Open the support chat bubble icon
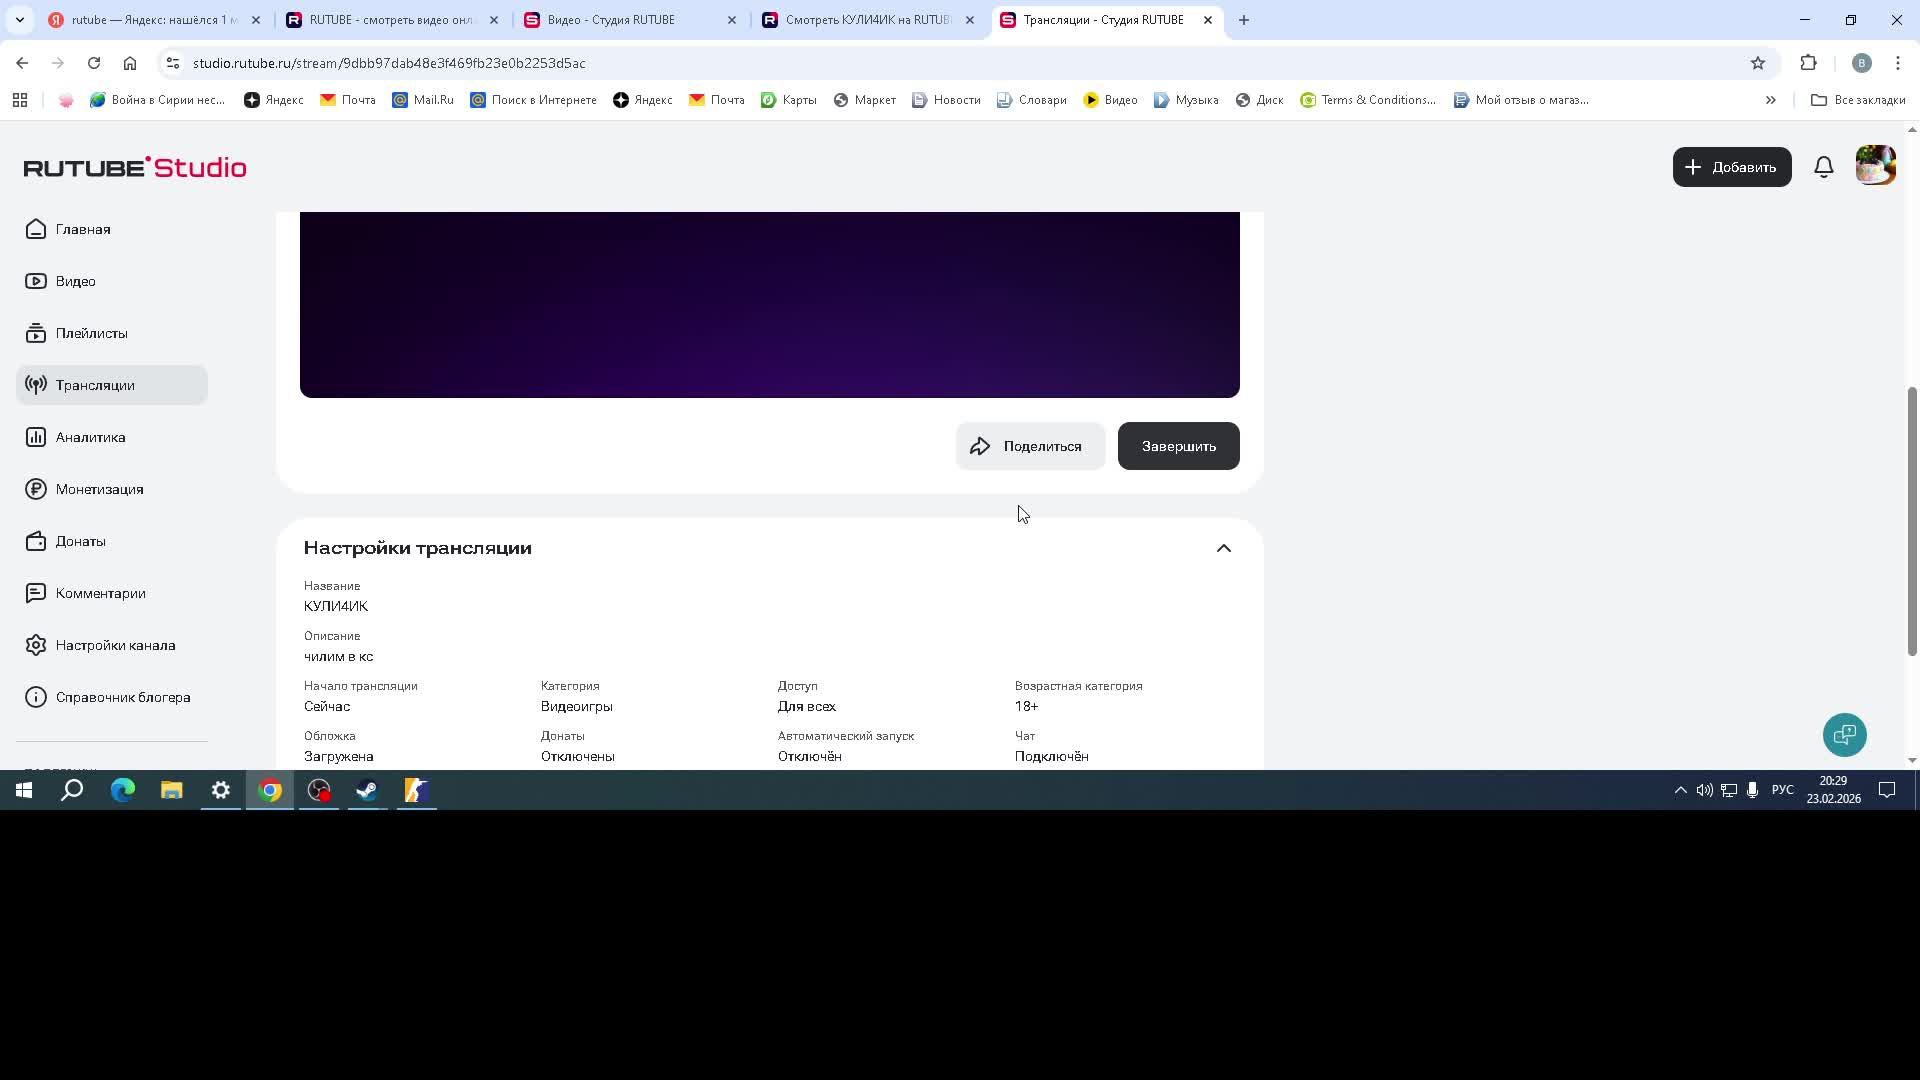Viewport: 1920px width, 1080px height. tap(1844, 735)
